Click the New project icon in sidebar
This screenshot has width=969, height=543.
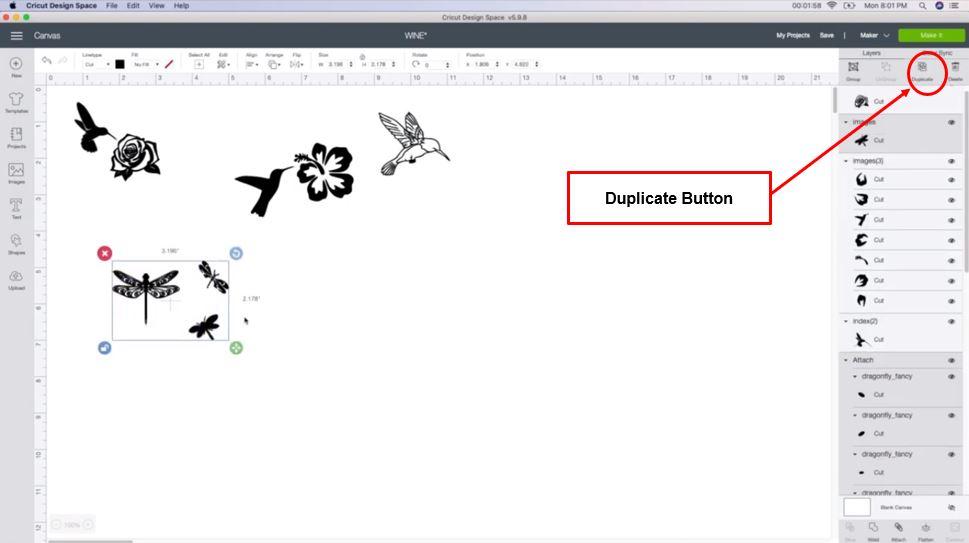(16, 64)
